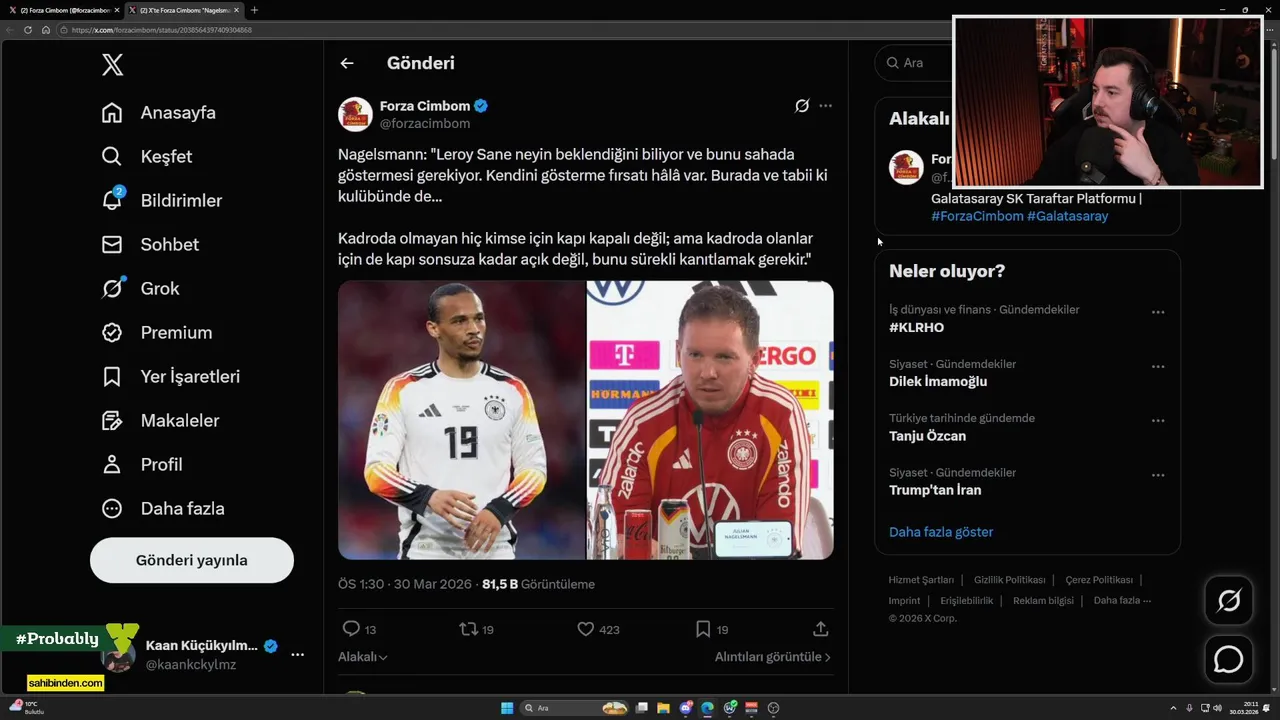1280x720 pixels.
Task: Open Gizlilik Politikası footer link
Action: click(1010, 580)
